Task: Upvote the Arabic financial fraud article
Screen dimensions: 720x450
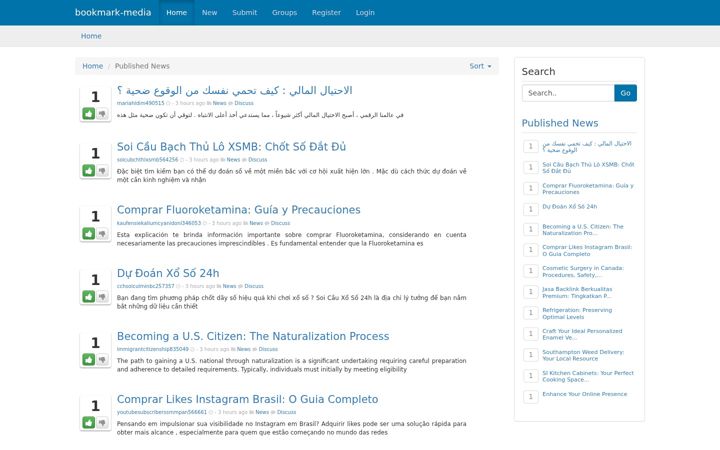Action: point(89,113)
